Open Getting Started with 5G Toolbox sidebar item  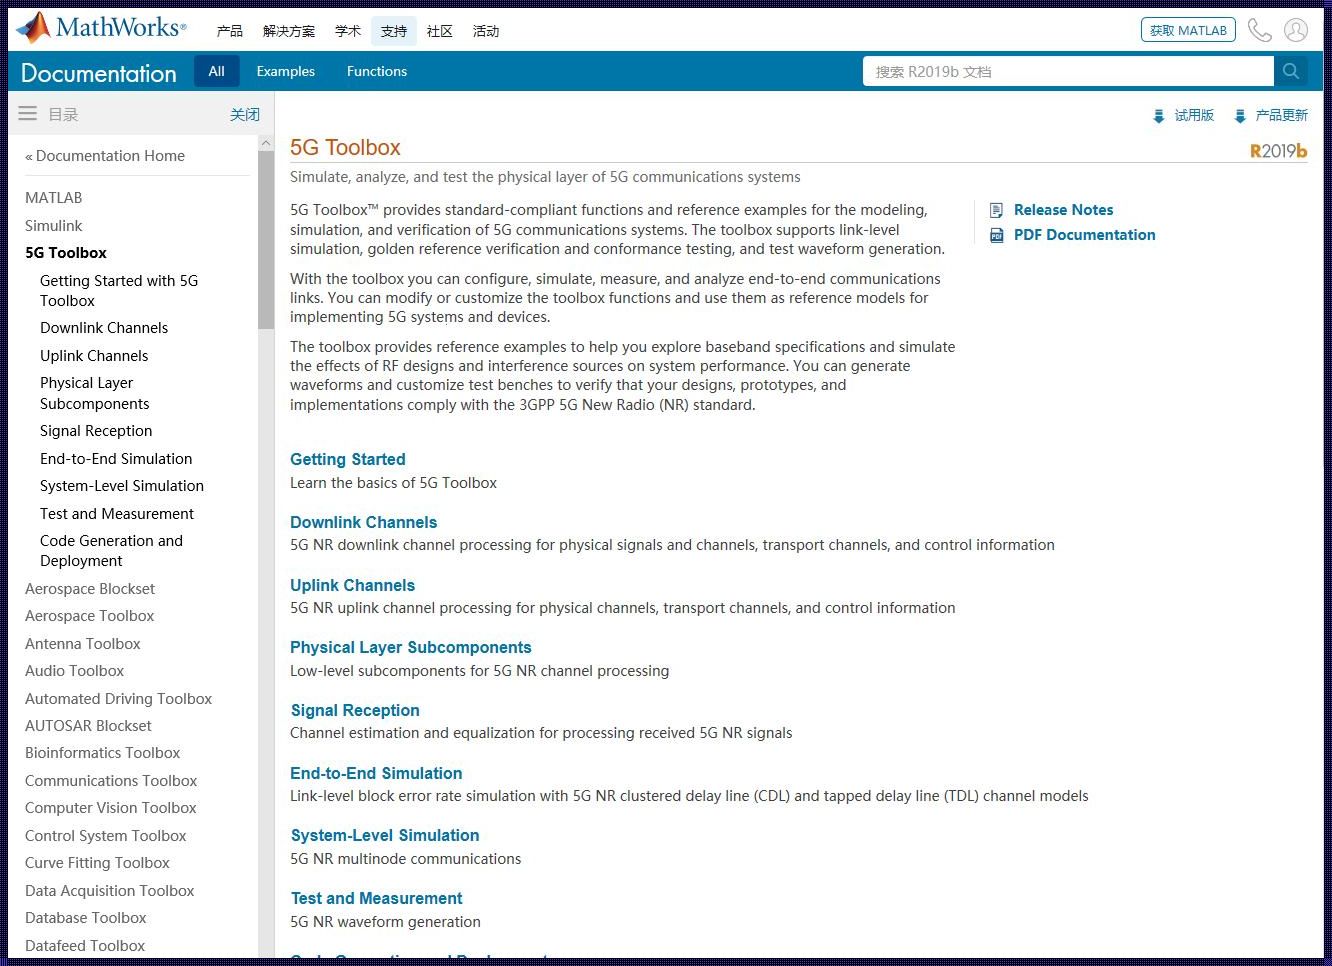(119, 291)
